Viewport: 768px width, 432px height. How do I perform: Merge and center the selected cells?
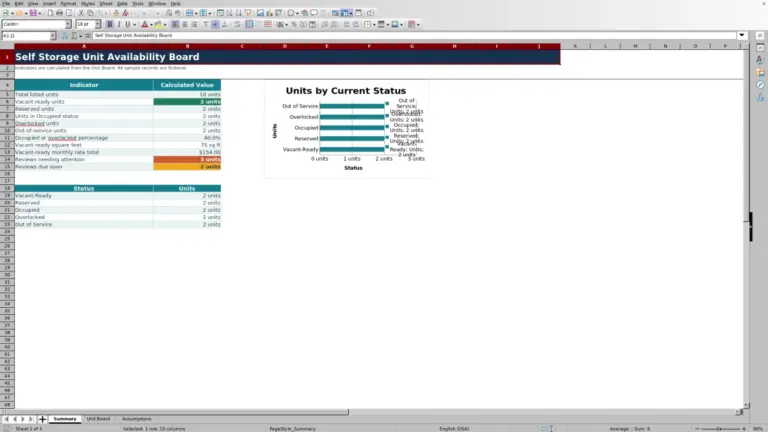pyautogui.click(x=249, y=24)
